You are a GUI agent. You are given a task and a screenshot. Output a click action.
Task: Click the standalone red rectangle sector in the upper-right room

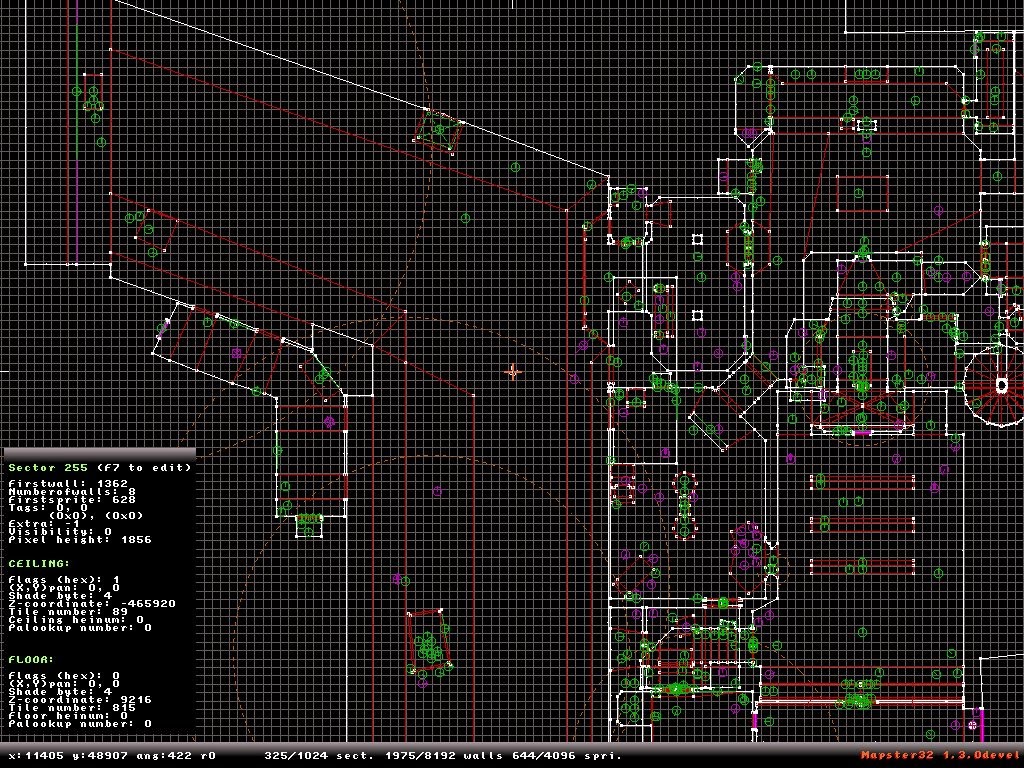point(862,193)
